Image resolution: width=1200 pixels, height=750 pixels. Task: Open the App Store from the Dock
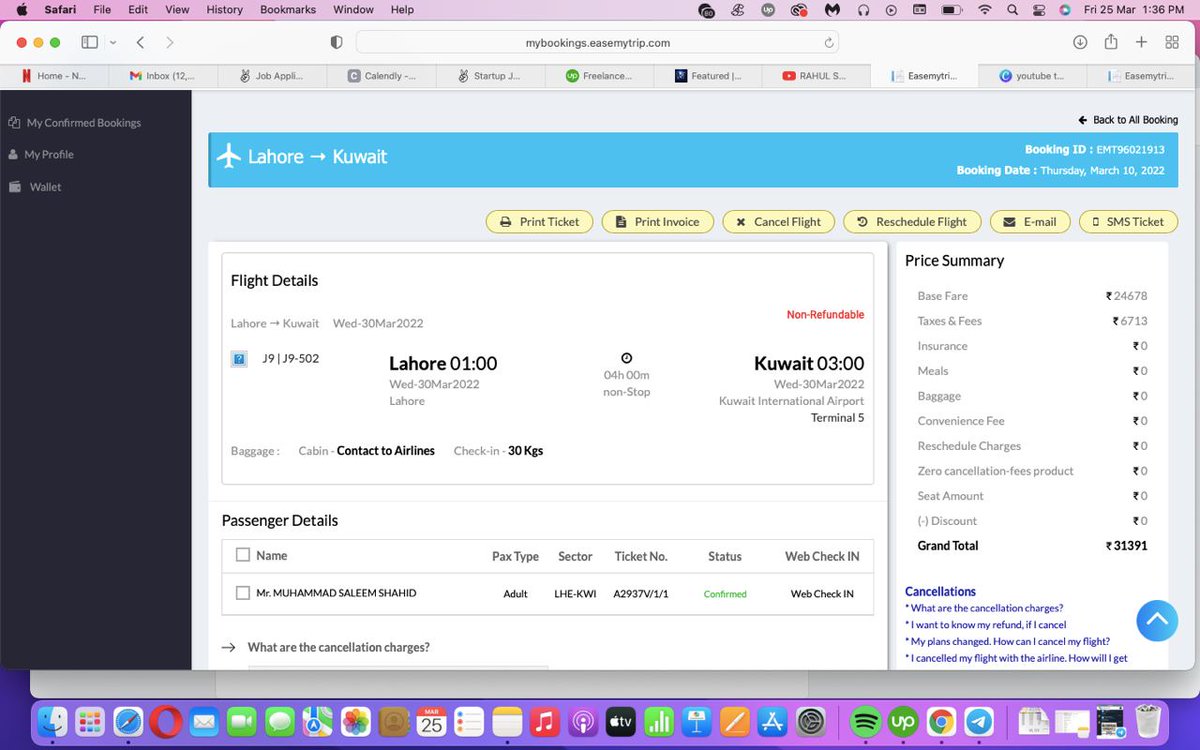click(x=773, y=721)
